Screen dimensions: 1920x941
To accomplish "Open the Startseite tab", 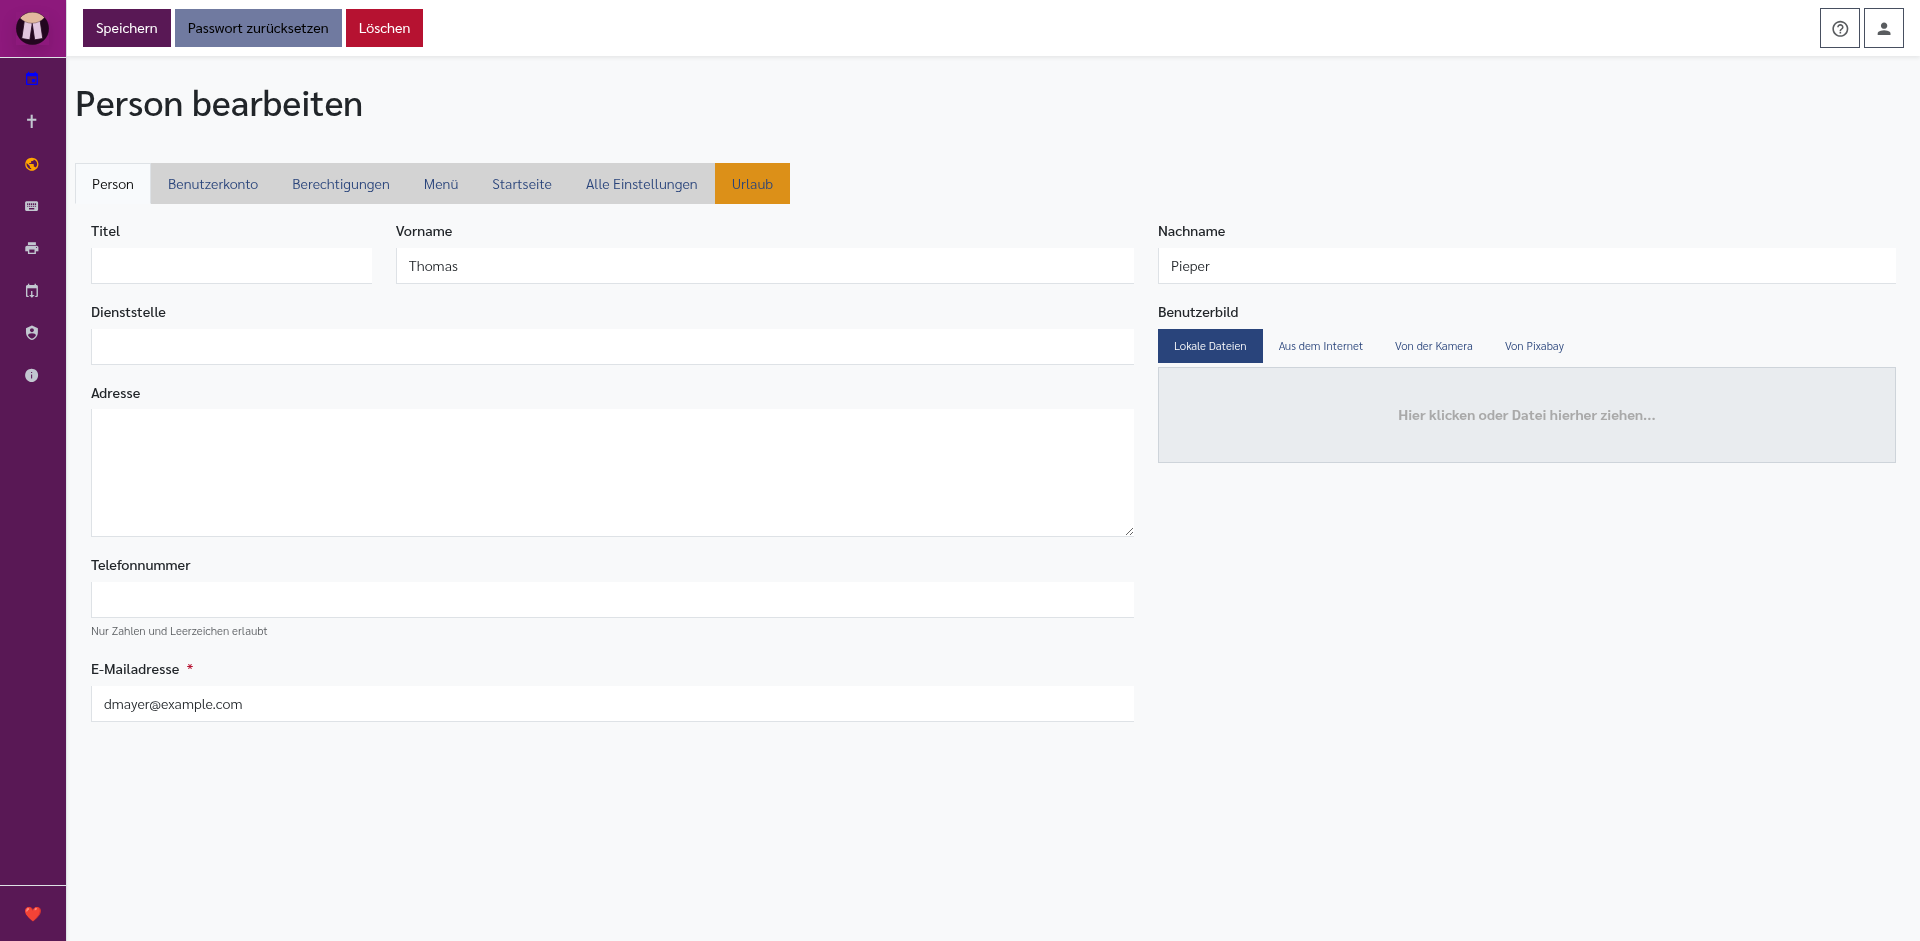I will pyautogui.click(x=522, y=184).
